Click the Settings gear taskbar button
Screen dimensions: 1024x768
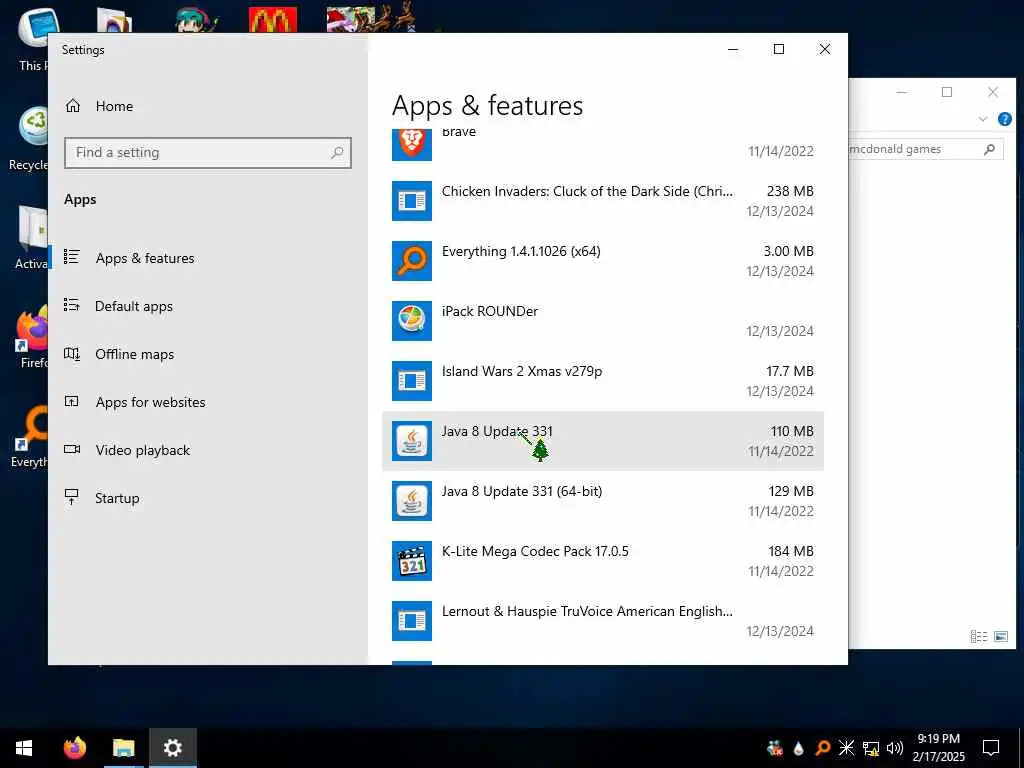tap(172, 748)
